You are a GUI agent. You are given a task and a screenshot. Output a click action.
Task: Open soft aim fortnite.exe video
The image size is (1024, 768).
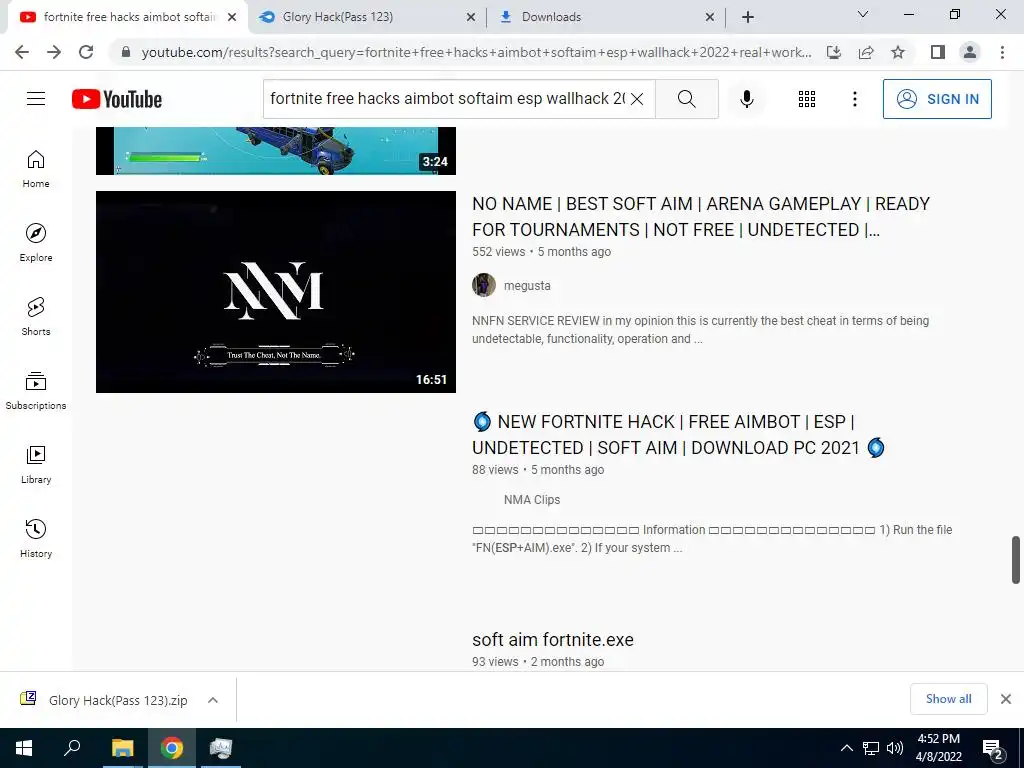click(552, 639)
